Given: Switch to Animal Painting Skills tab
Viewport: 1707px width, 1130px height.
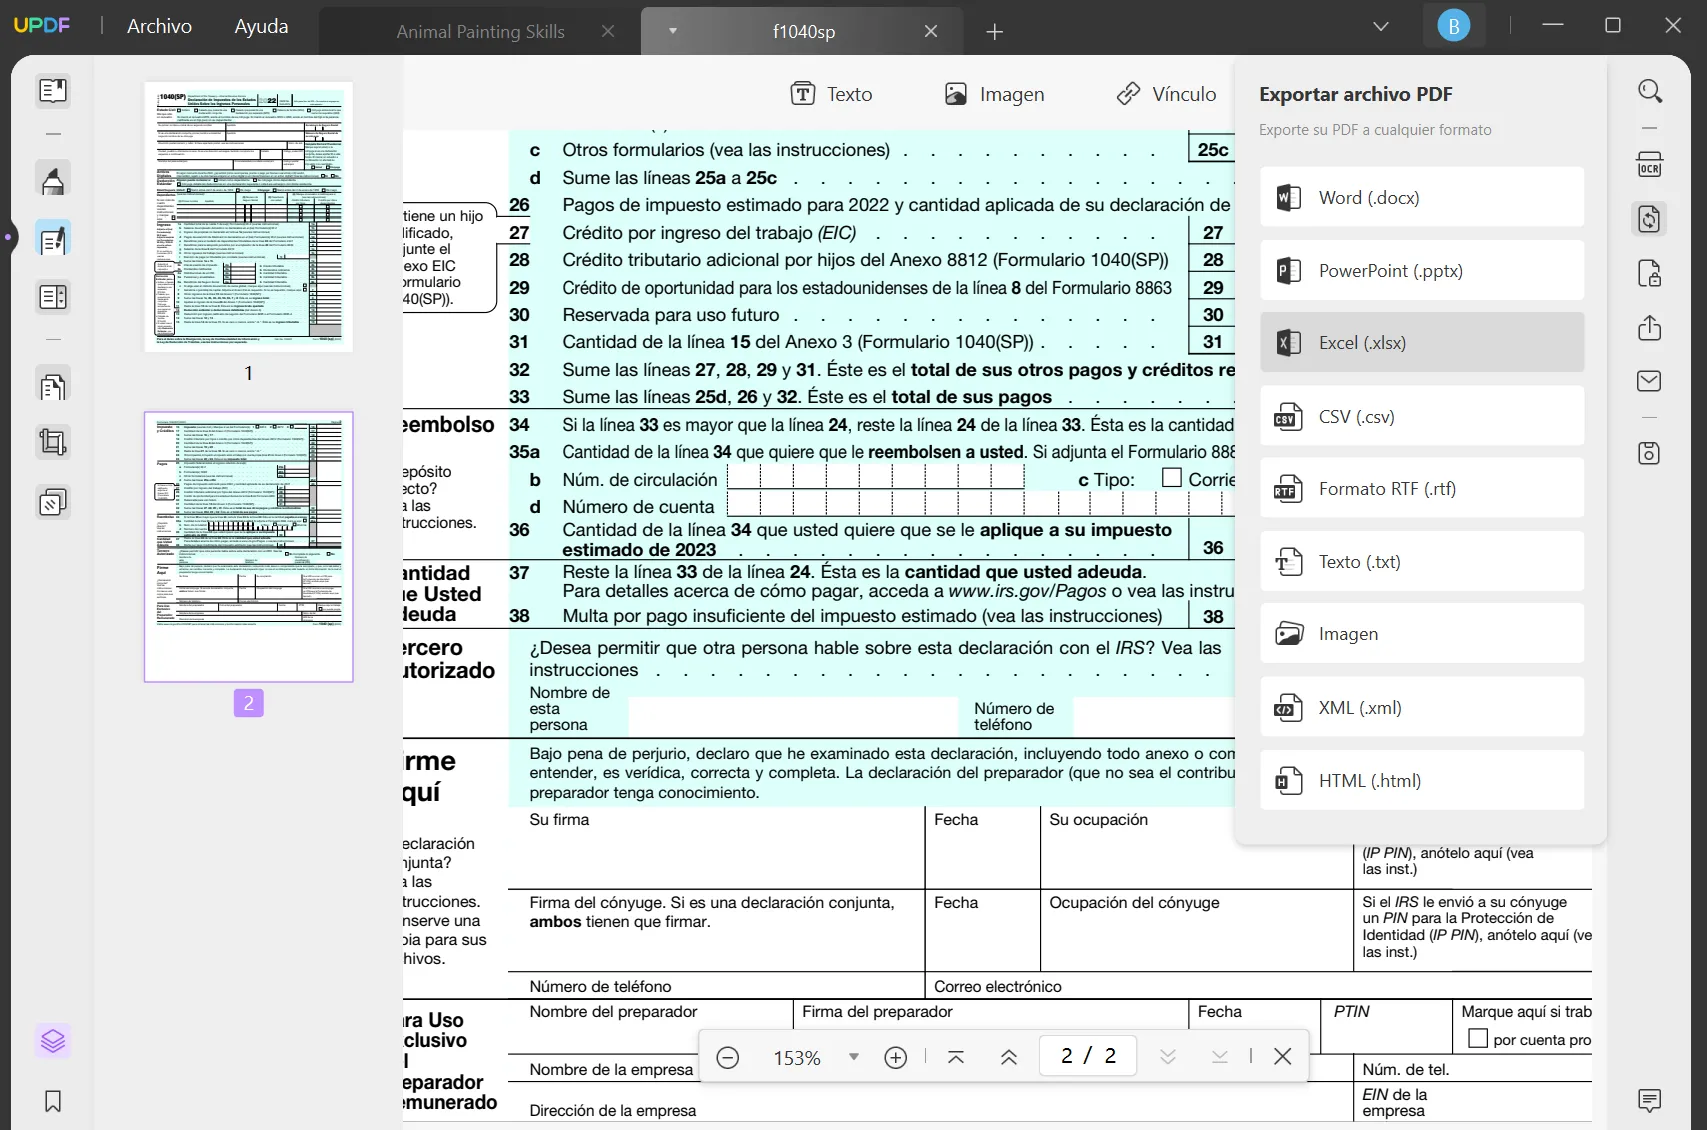Looking at the screenshot, I should [x=480, y=32].
